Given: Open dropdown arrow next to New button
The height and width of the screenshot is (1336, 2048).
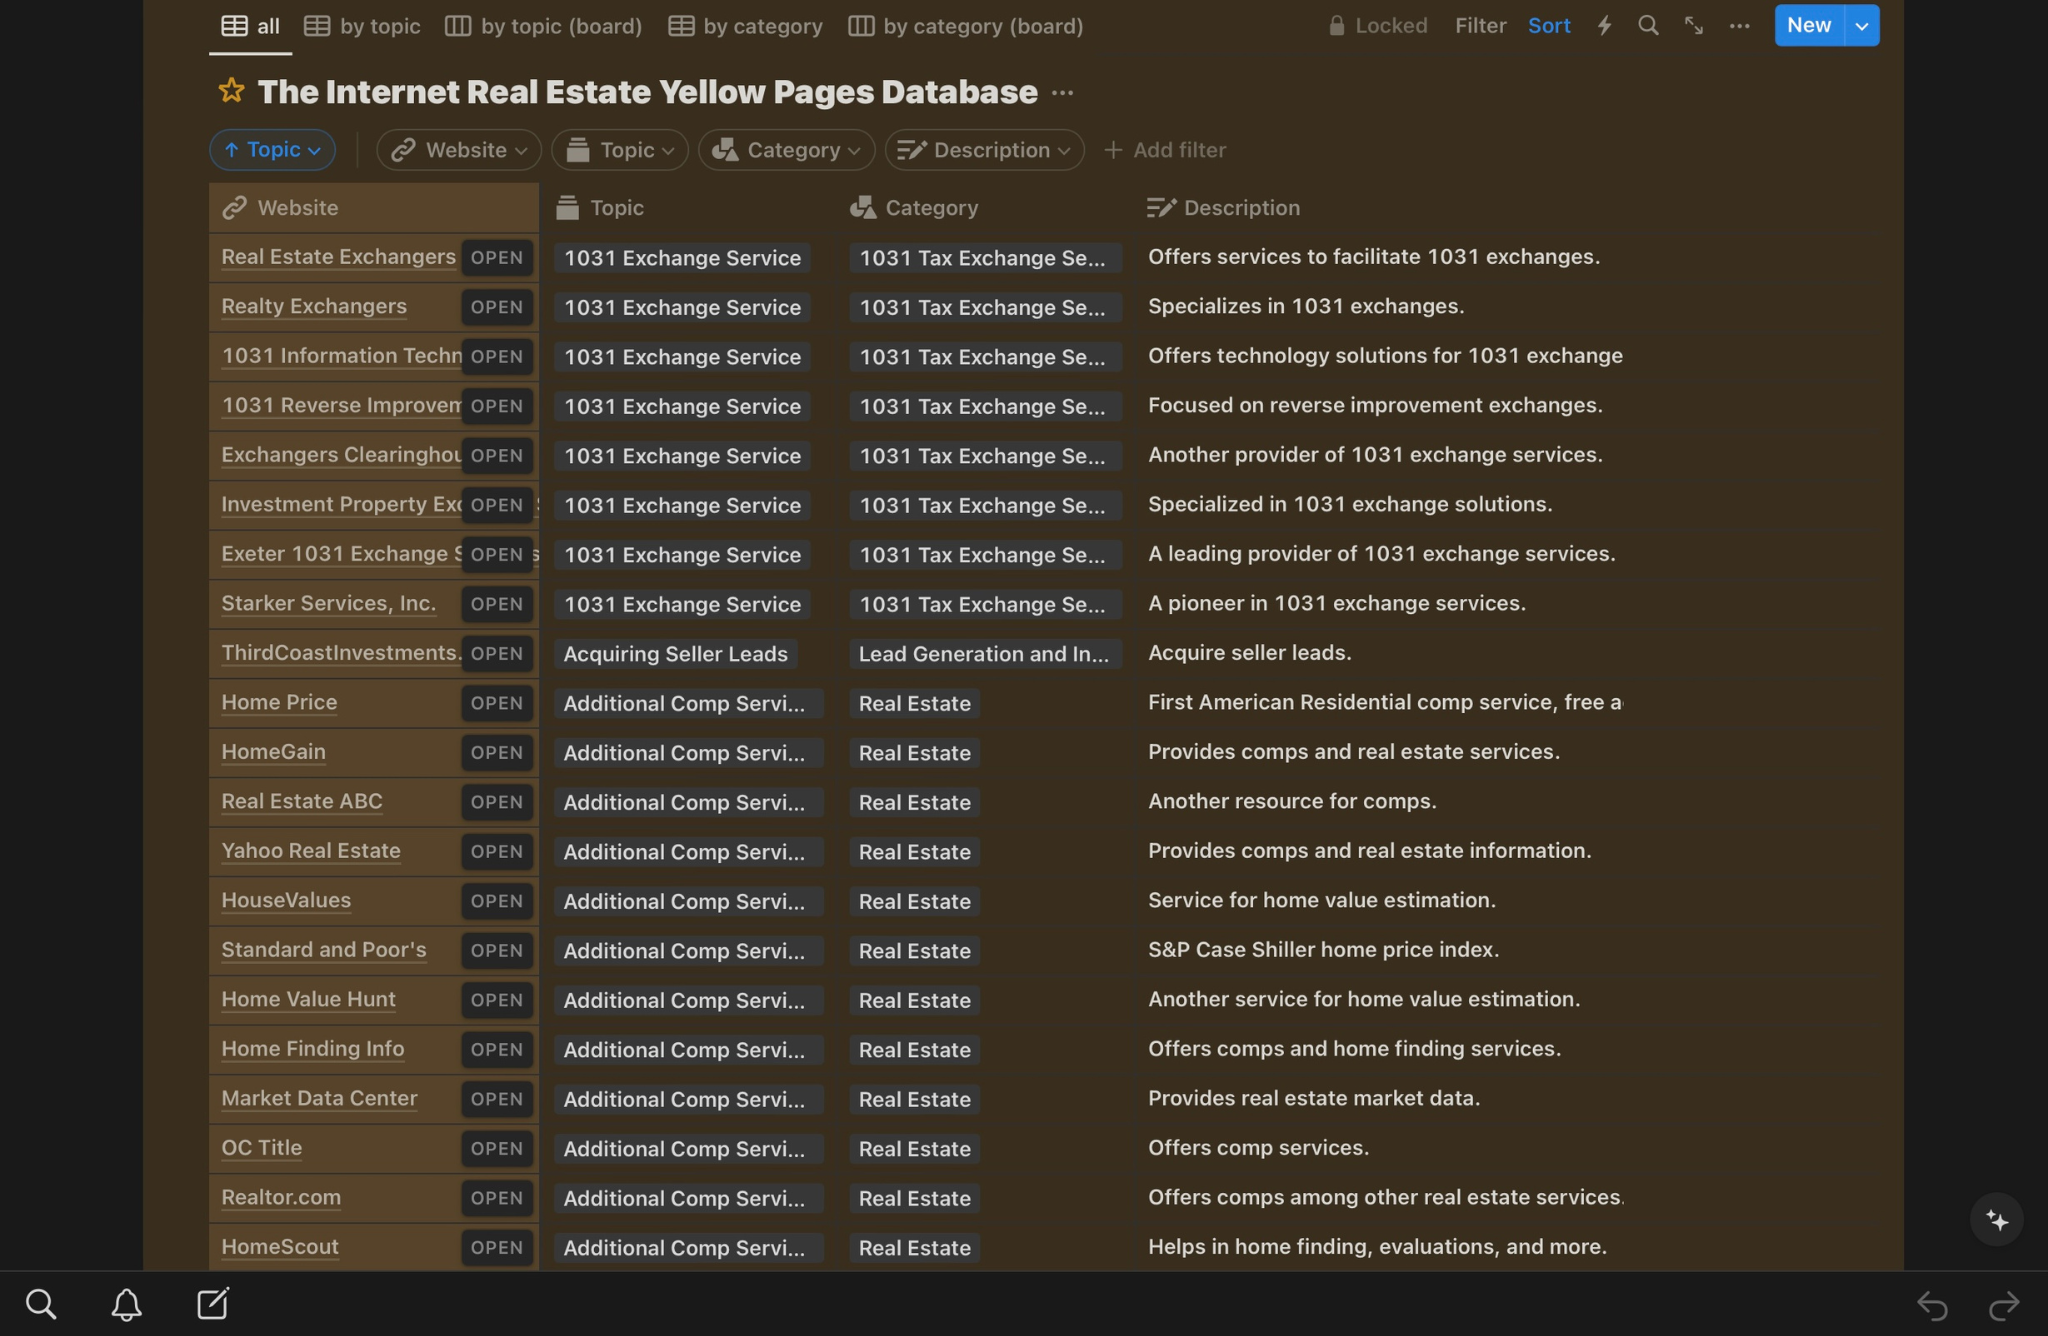Looking at the screenshot, I should tap(1861, 26).
